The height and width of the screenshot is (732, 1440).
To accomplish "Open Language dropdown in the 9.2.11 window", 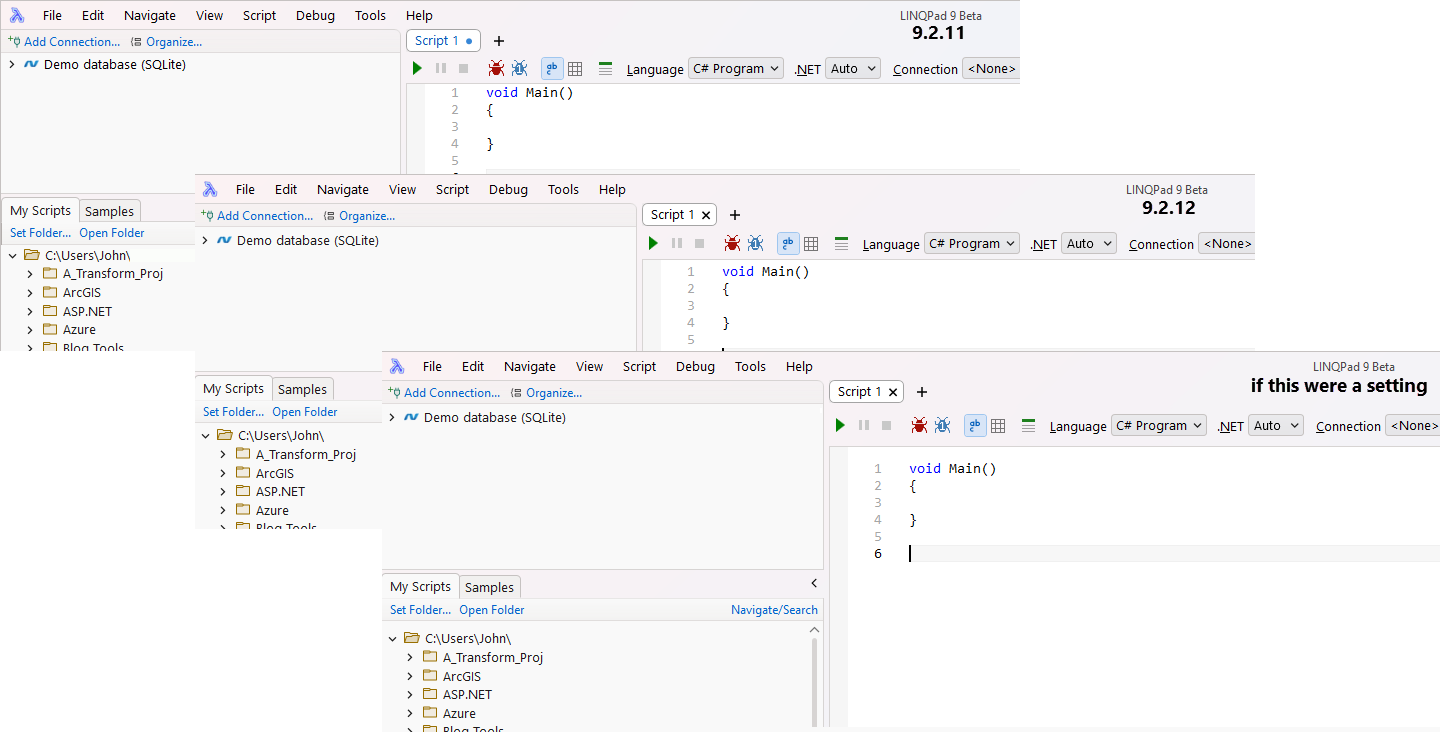I will click(736, 69).
